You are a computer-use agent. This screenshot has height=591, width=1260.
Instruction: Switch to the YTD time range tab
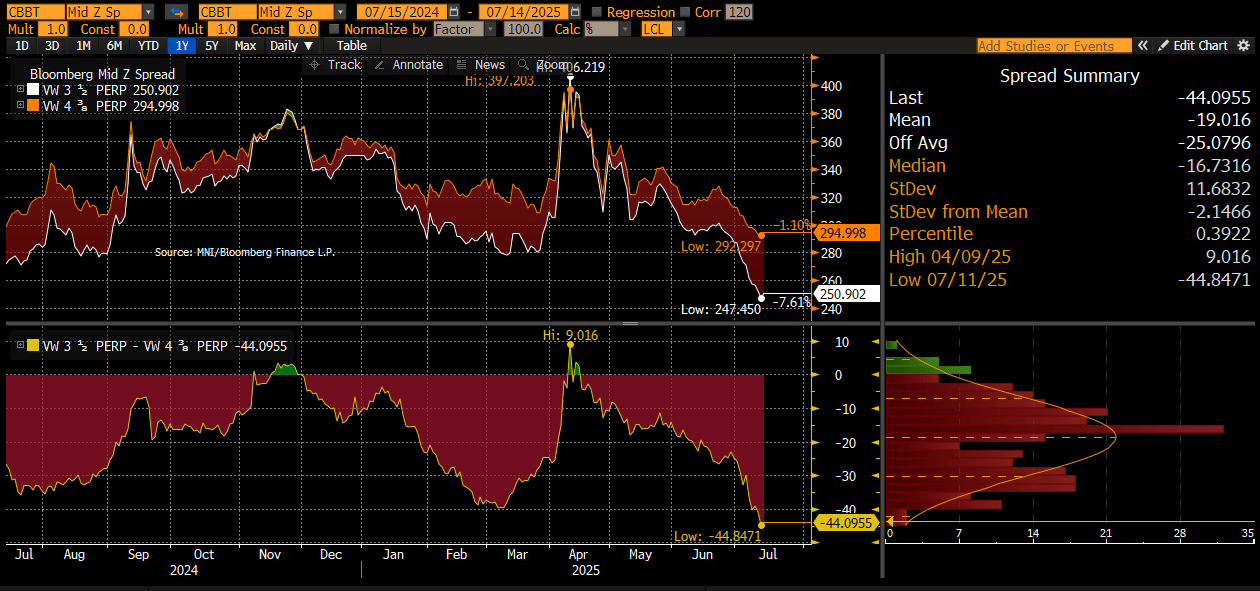tap(148, 45)
